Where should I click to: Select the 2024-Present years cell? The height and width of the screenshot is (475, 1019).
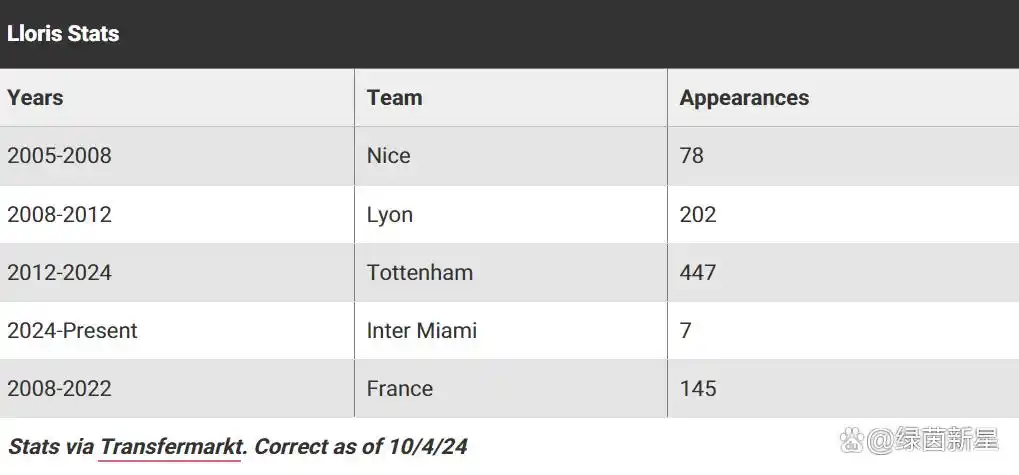(x=177, y=330)
